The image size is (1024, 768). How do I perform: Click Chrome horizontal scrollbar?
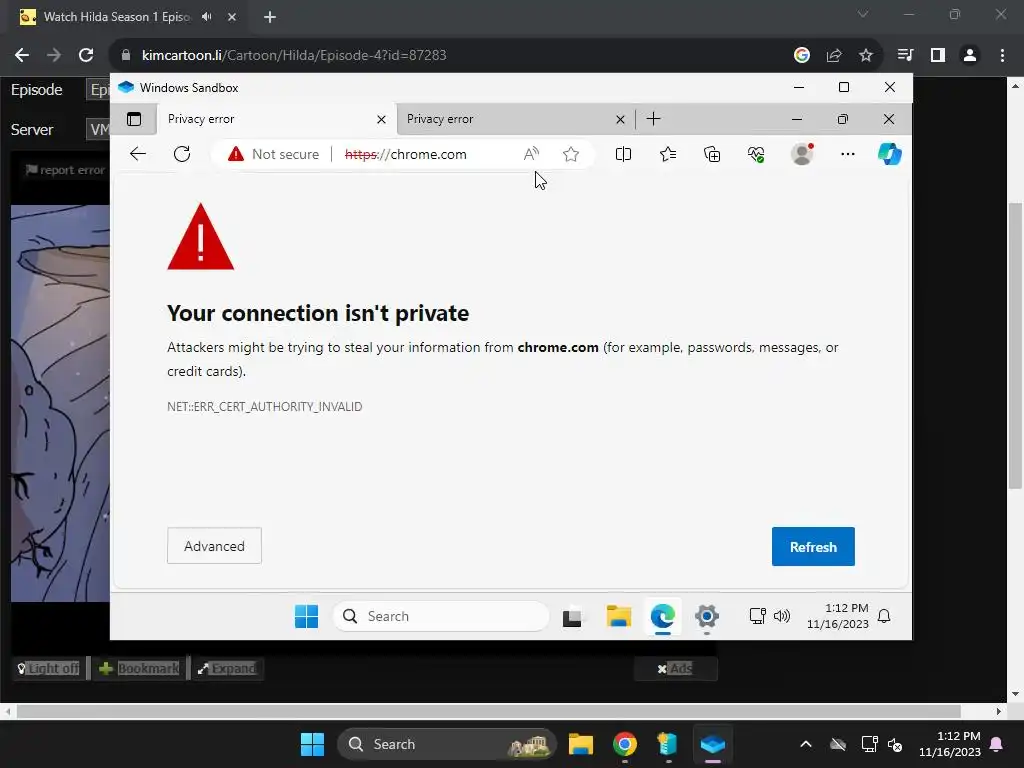pos(488,711)
